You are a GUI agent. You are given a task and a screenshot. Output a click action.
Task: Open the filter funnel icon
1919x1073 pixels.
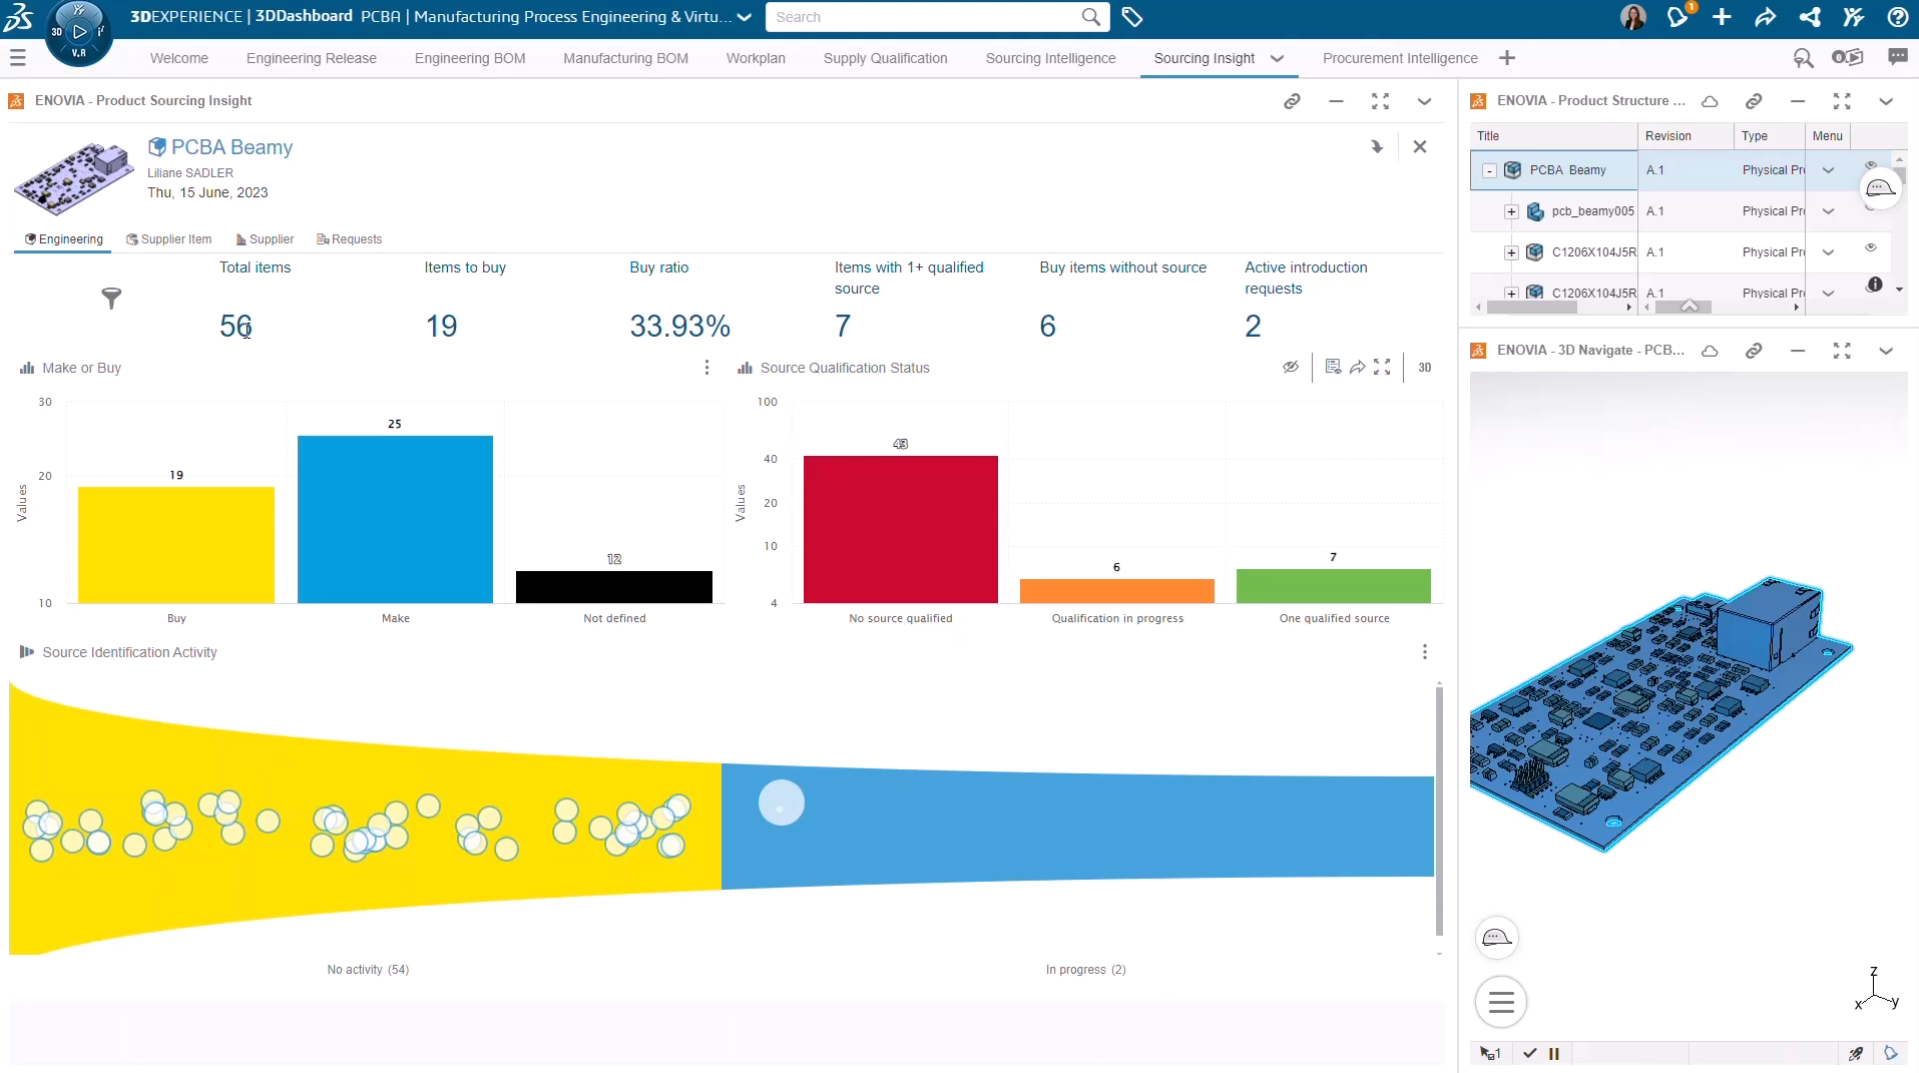[111, 298]
